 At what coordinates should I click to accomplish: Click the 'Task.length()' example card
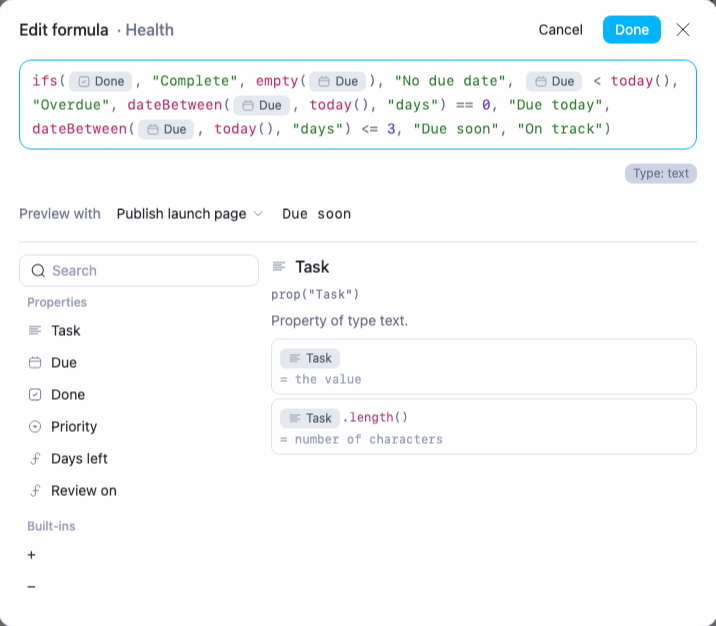tap(484, 426)
